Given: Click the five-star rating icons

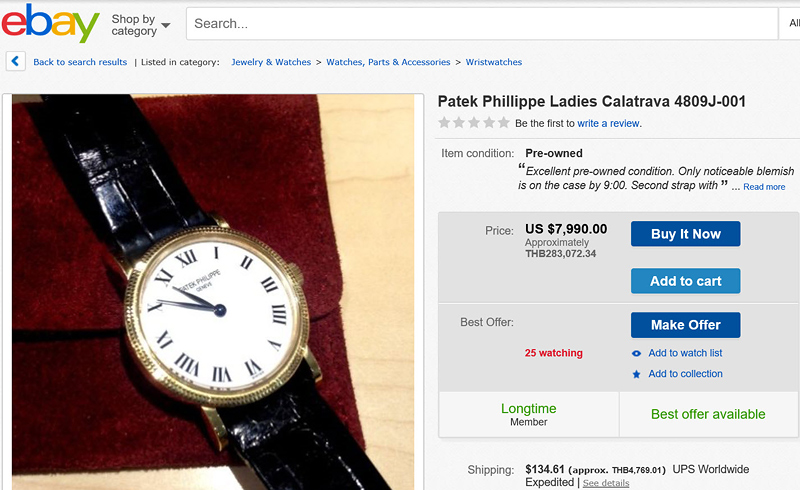Looking at the screenshot, I should (474, 123).
